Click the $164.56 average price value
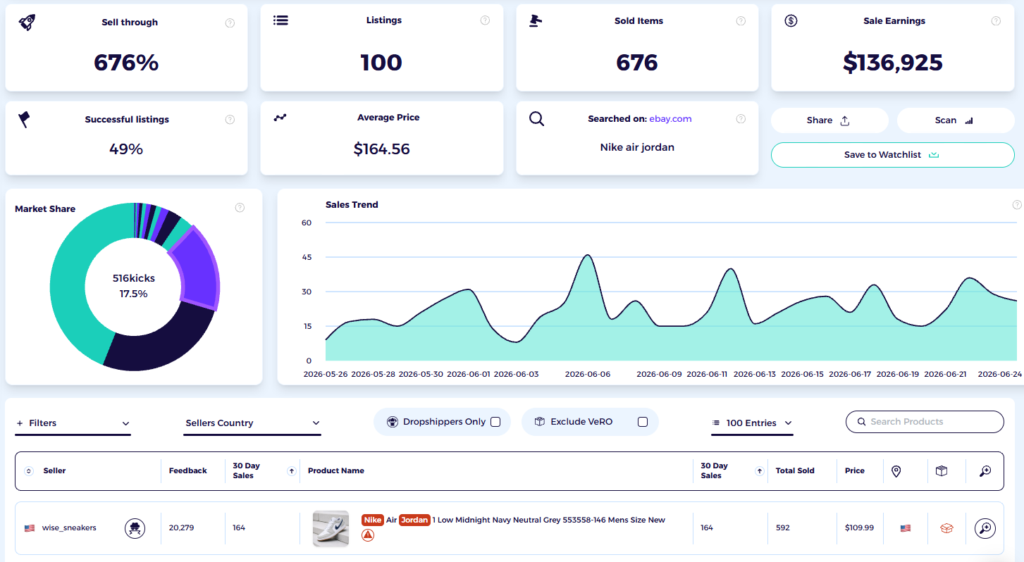Screen dimensions: 1024x562 click(381, 149)
